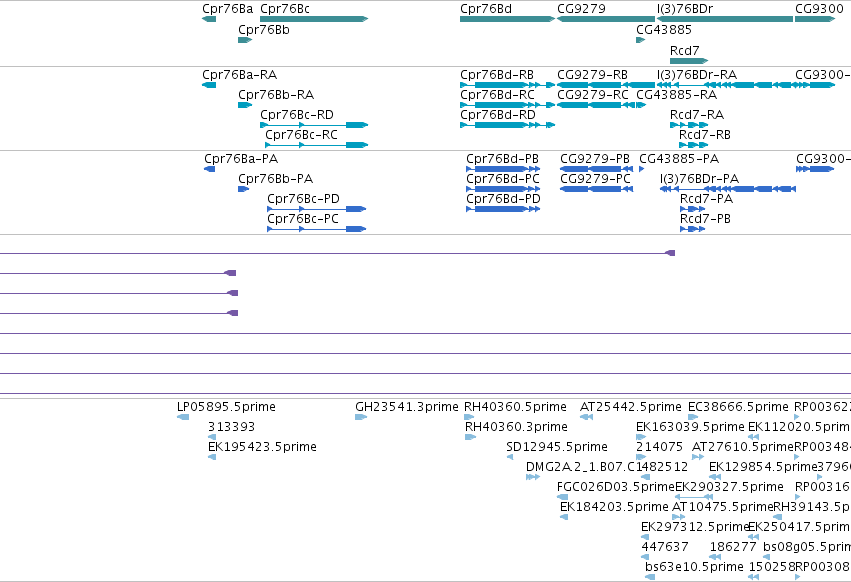
Task: Click transcript label CG9279-RB
Action: pos(593,75)
